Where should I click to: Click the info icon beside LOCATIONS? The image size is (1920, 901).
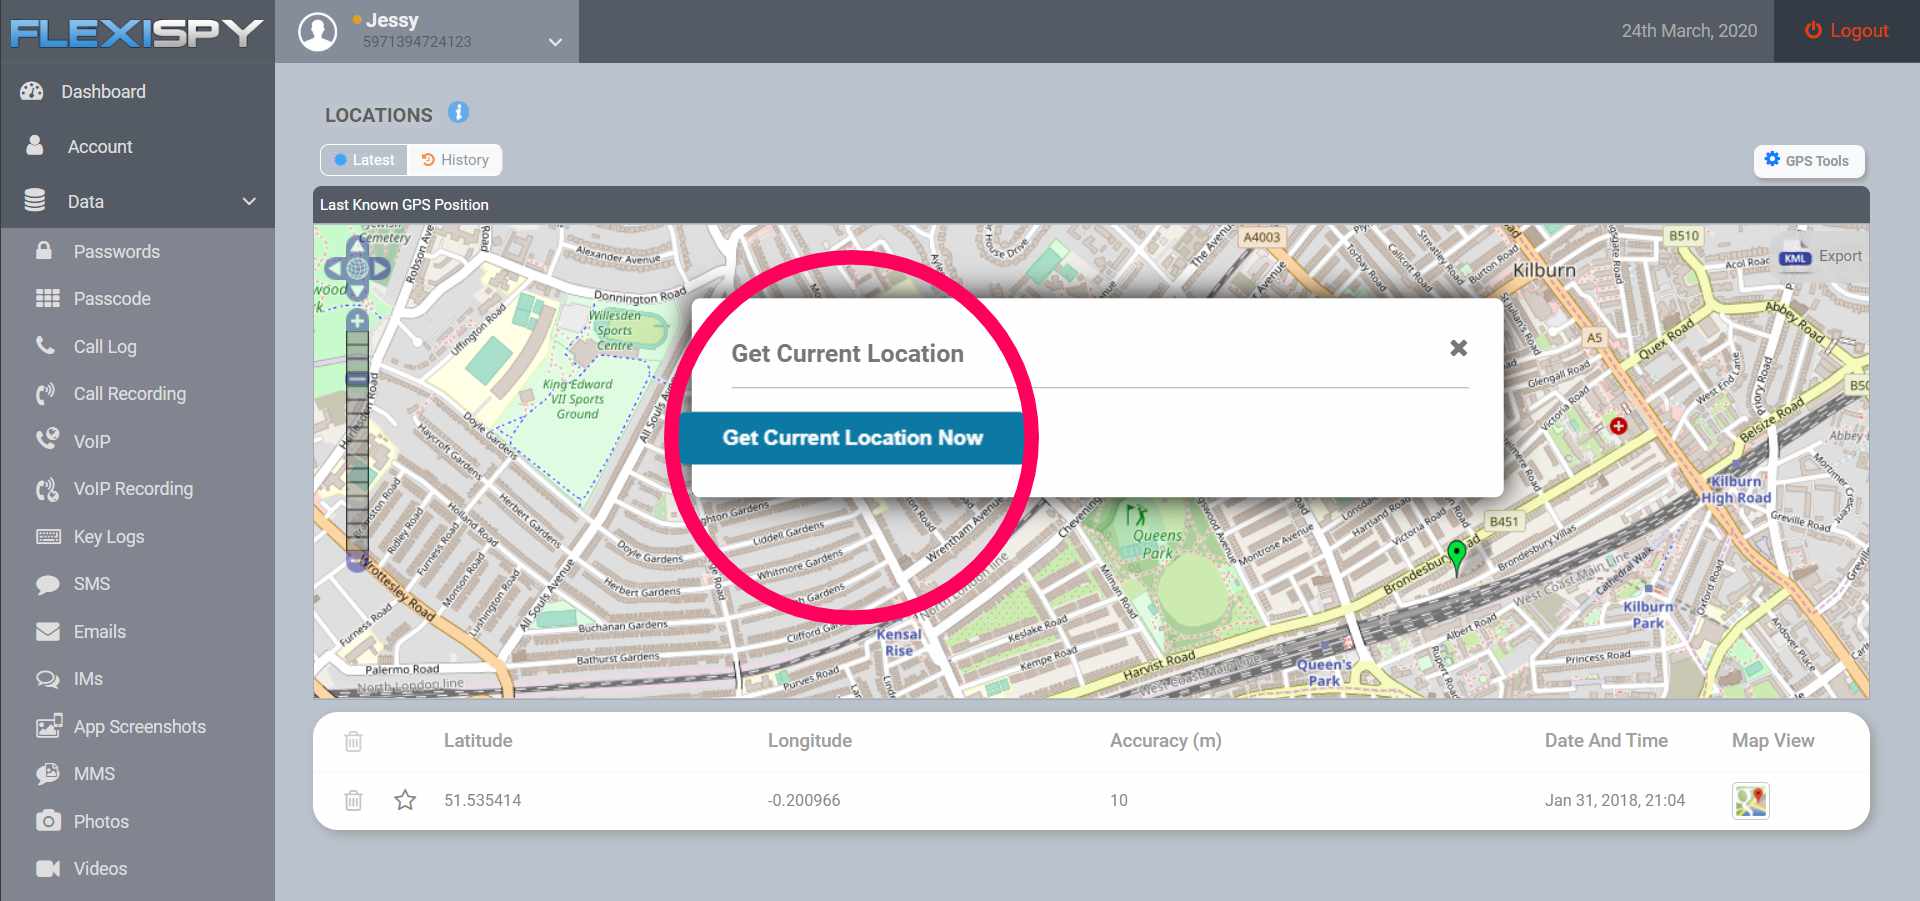[x=458, y=113]
